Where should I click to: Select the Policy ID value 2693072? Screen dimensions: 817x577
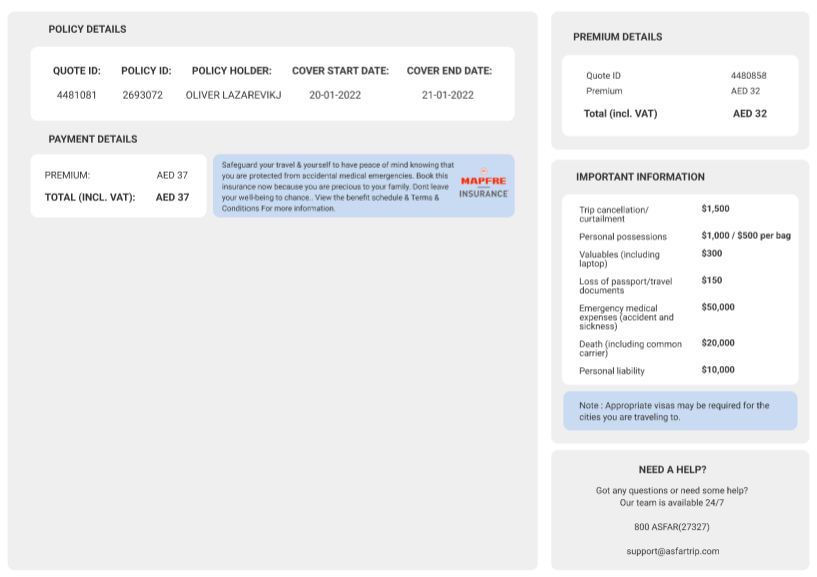[143, 96]
